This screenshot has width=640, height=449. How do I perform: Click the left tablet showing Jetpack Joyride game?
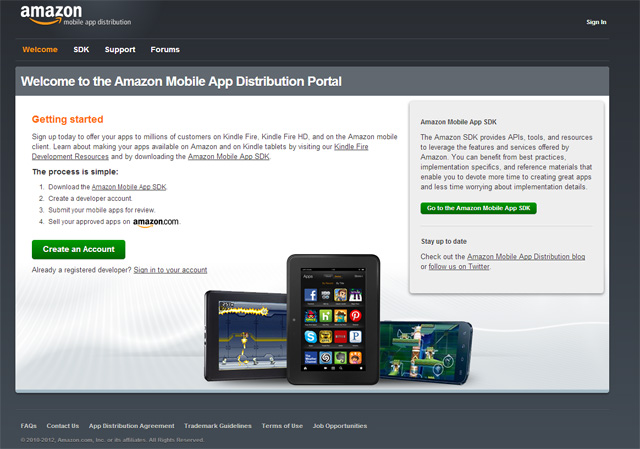point(245,336)
